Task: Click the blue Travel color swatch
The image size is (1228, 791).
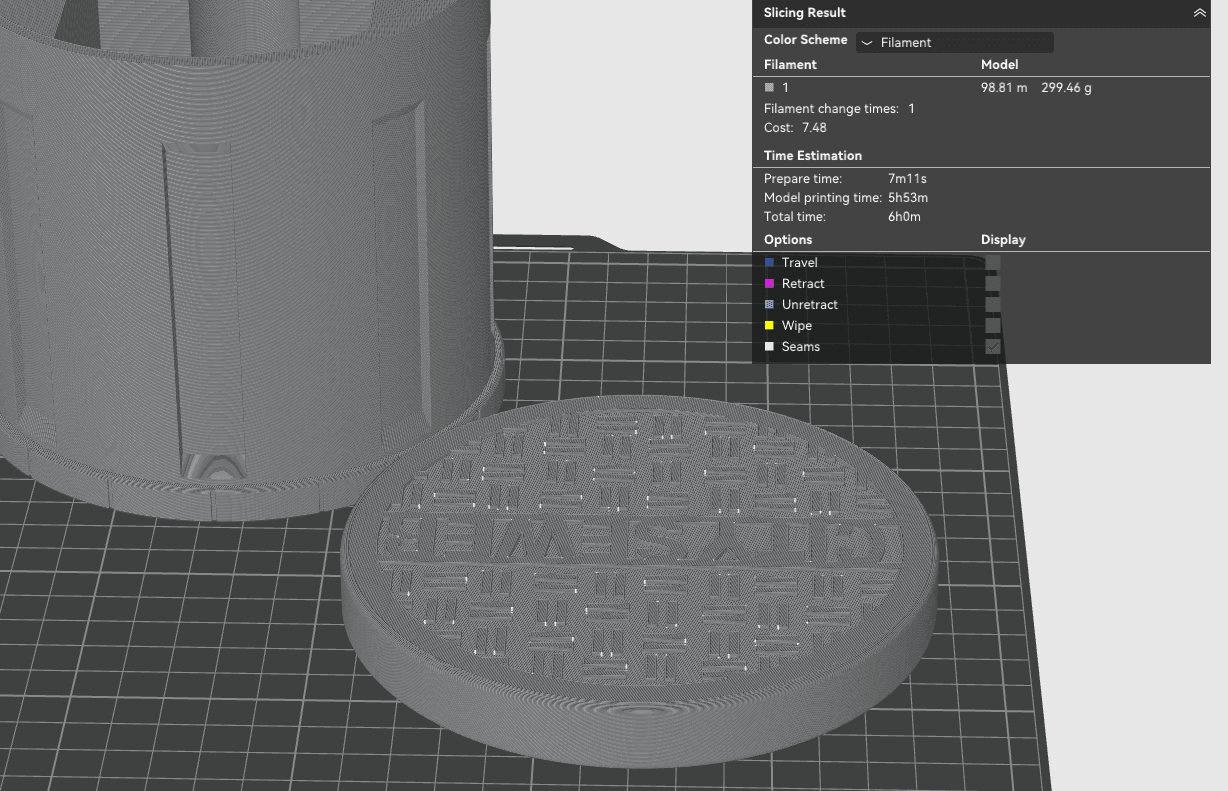Action: pos(769,263)
